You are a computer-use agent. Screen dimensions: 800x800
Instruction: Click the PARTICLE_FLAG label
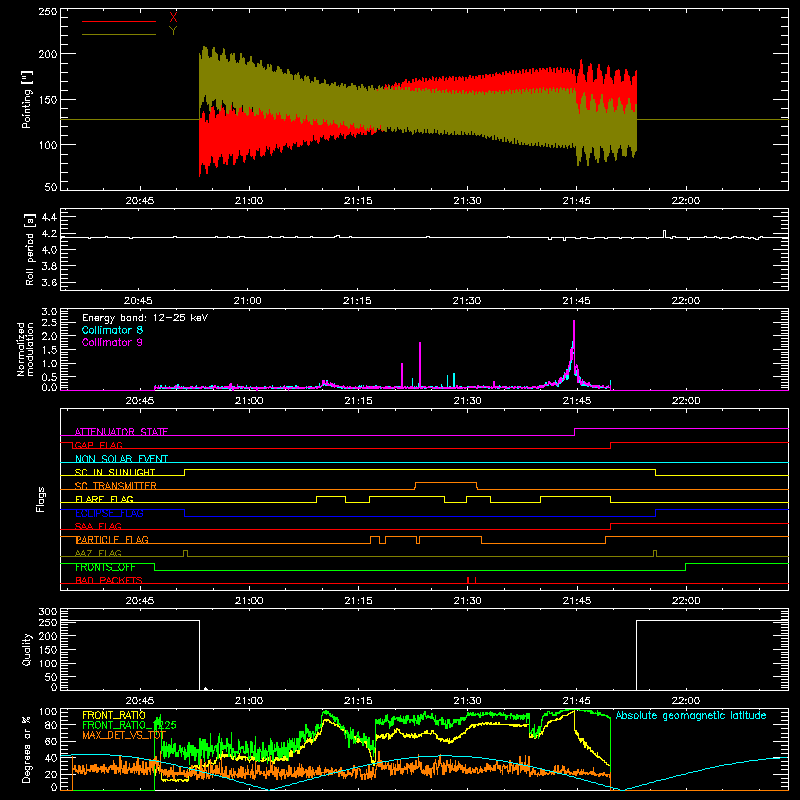(112, 539)
